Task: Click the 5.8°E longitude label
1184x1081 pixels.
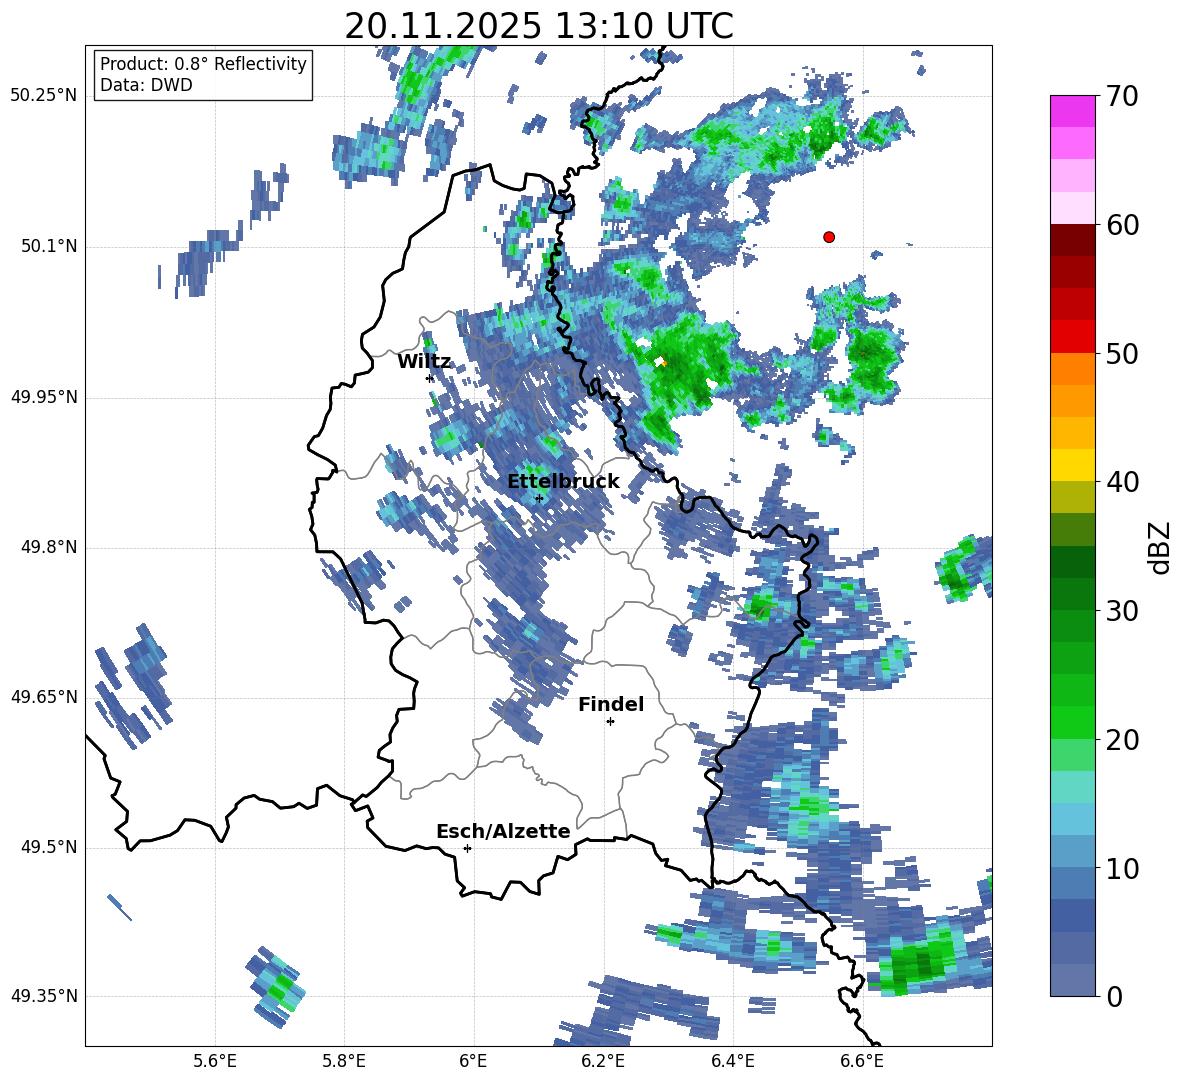Action: point(344,1061)
